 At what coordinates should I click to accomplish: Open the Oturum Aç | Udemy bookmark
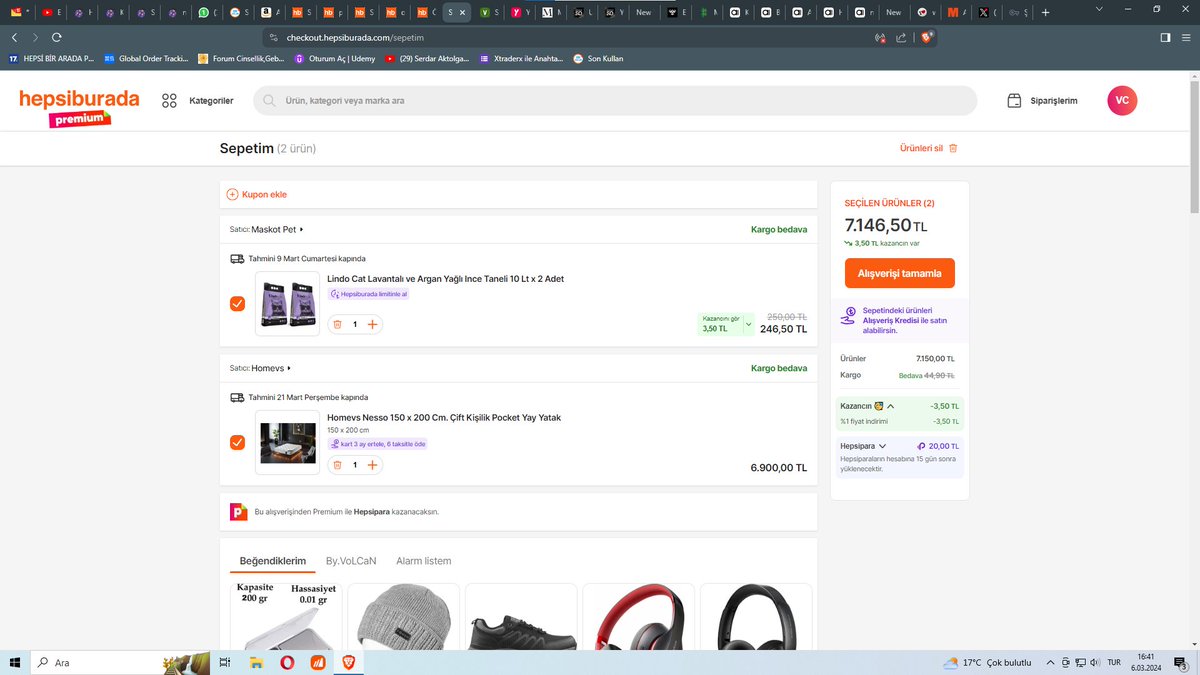pos(334,59)
